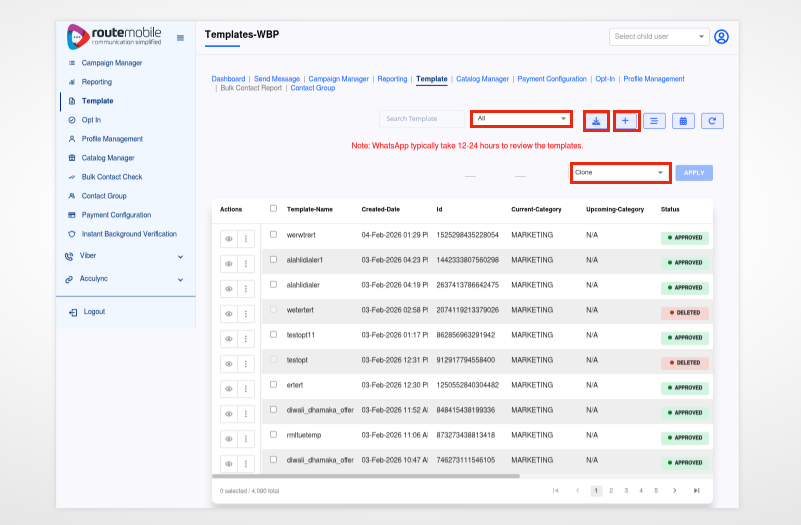
Task: Jump to last page arrow
Action: tap(696, 491)
